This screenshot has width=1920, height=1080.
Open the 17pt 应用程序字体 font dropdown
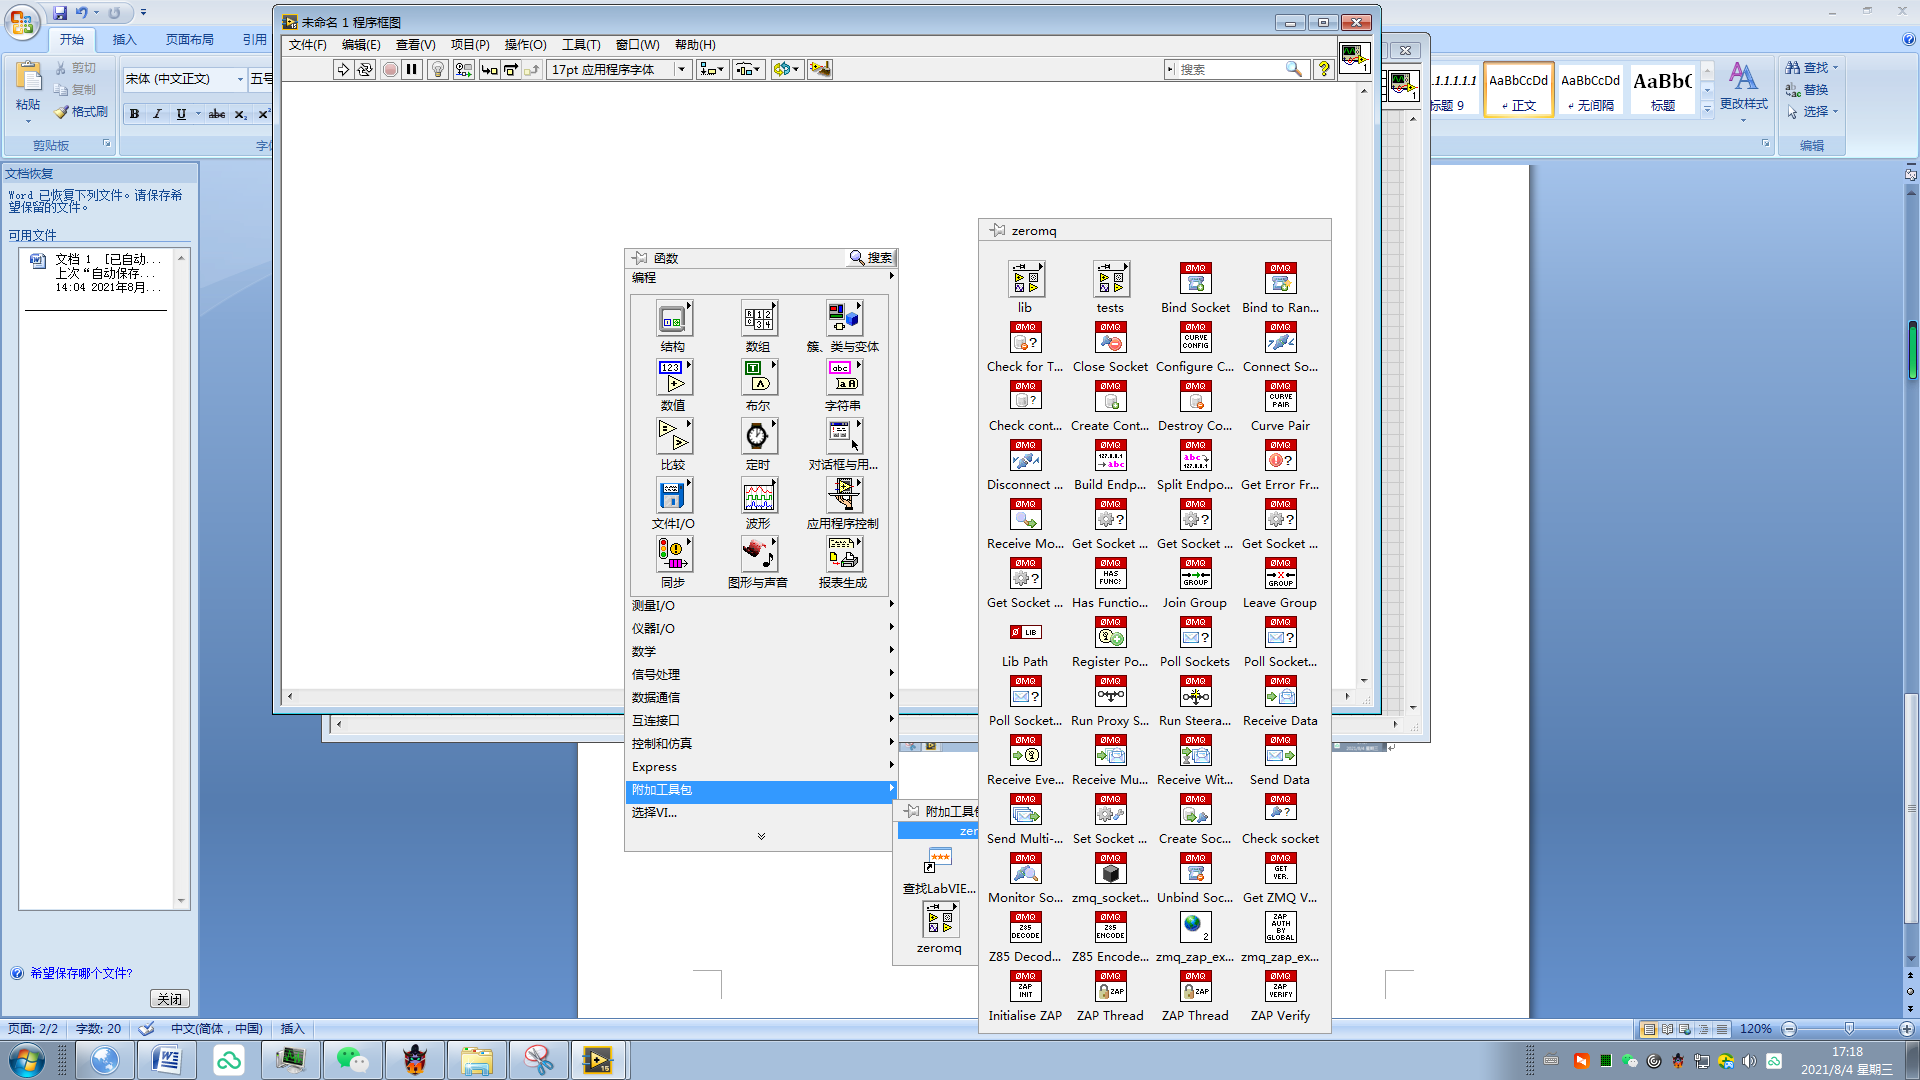pyautogui.click(x=682, y=69)
